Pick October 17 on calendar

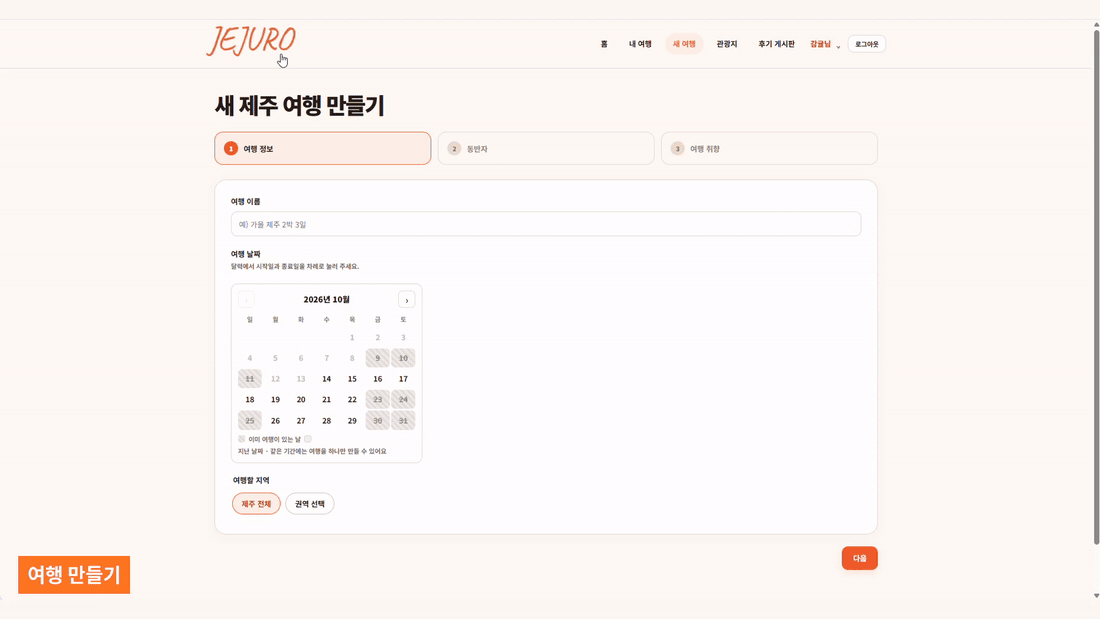403,379
